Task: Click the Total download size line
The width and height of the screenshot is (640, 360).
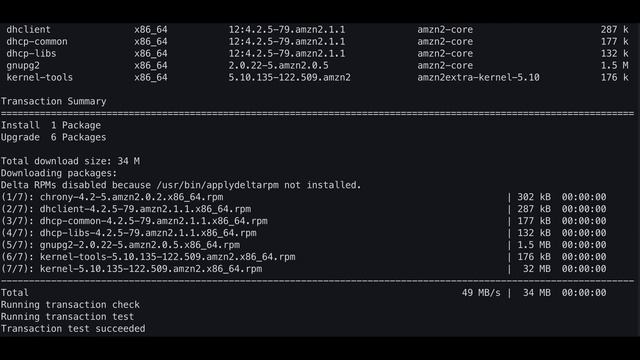Action: click(70, 161)
